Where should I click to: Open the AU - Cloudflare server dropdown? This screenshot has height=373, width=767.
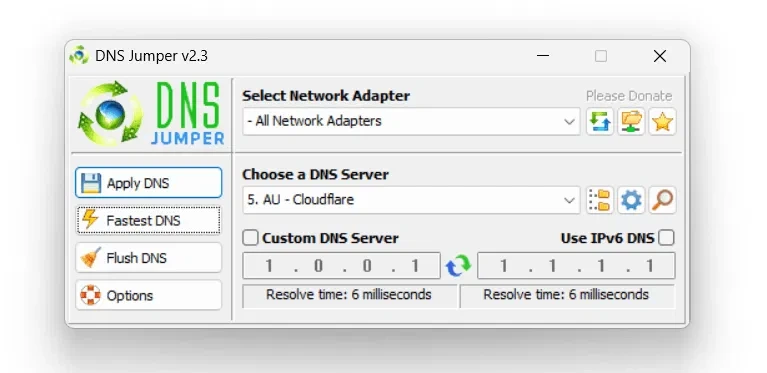tap(411, 200)
